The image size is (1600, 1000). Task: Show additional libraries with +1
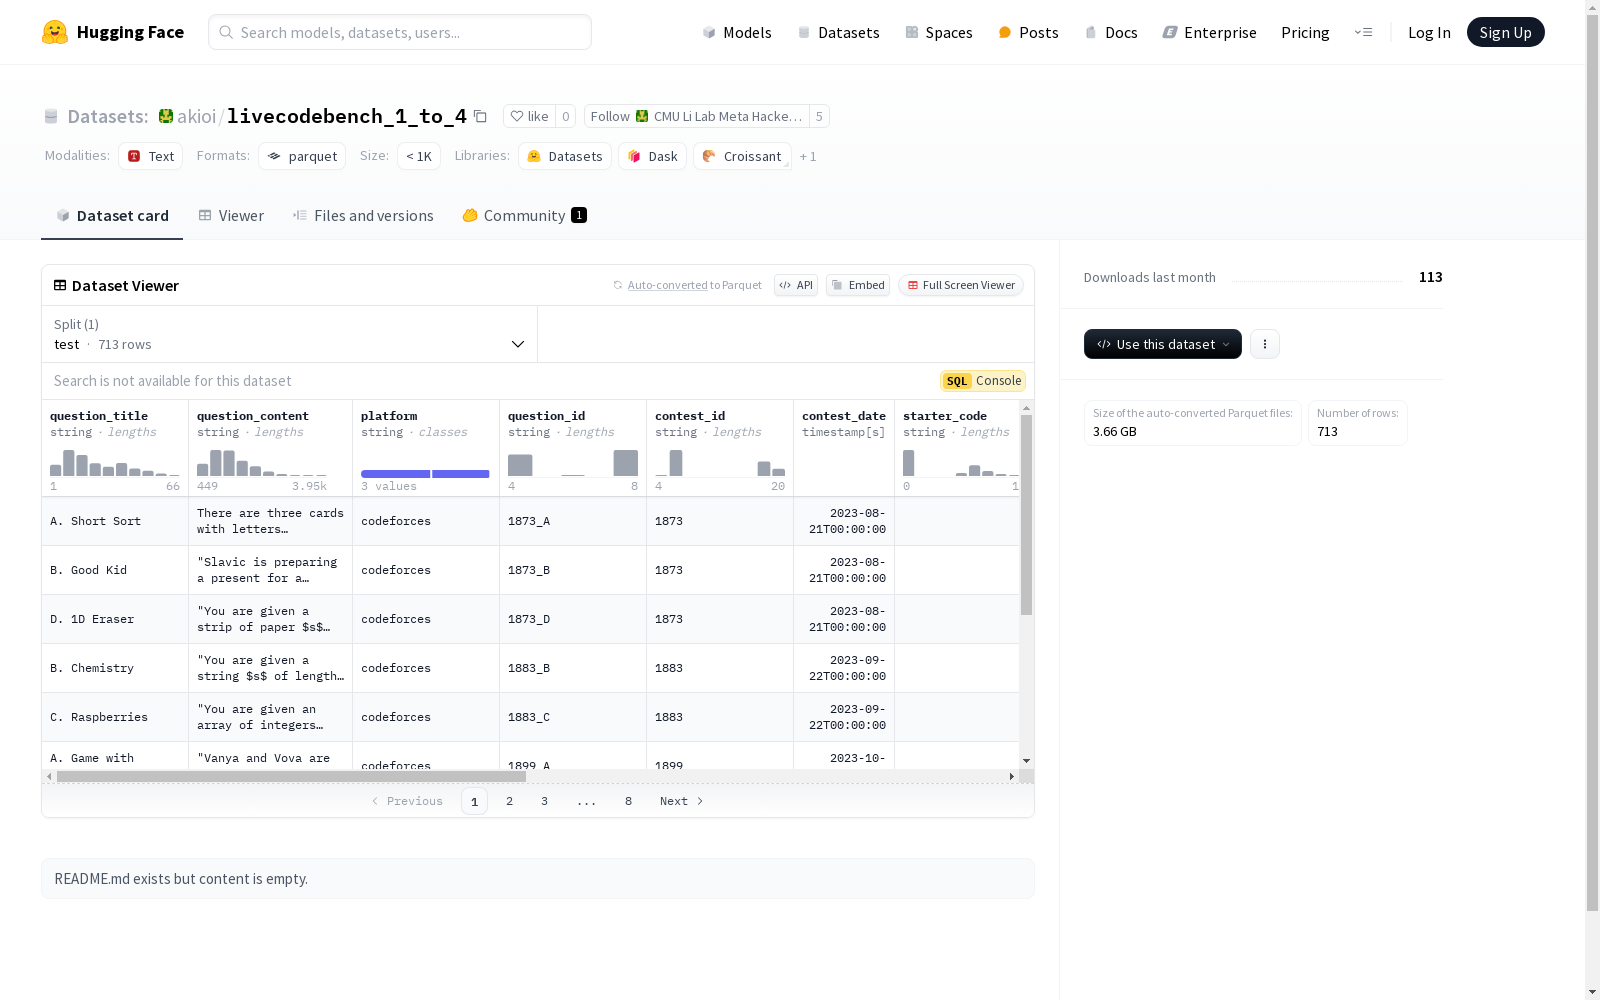[808, 157]
